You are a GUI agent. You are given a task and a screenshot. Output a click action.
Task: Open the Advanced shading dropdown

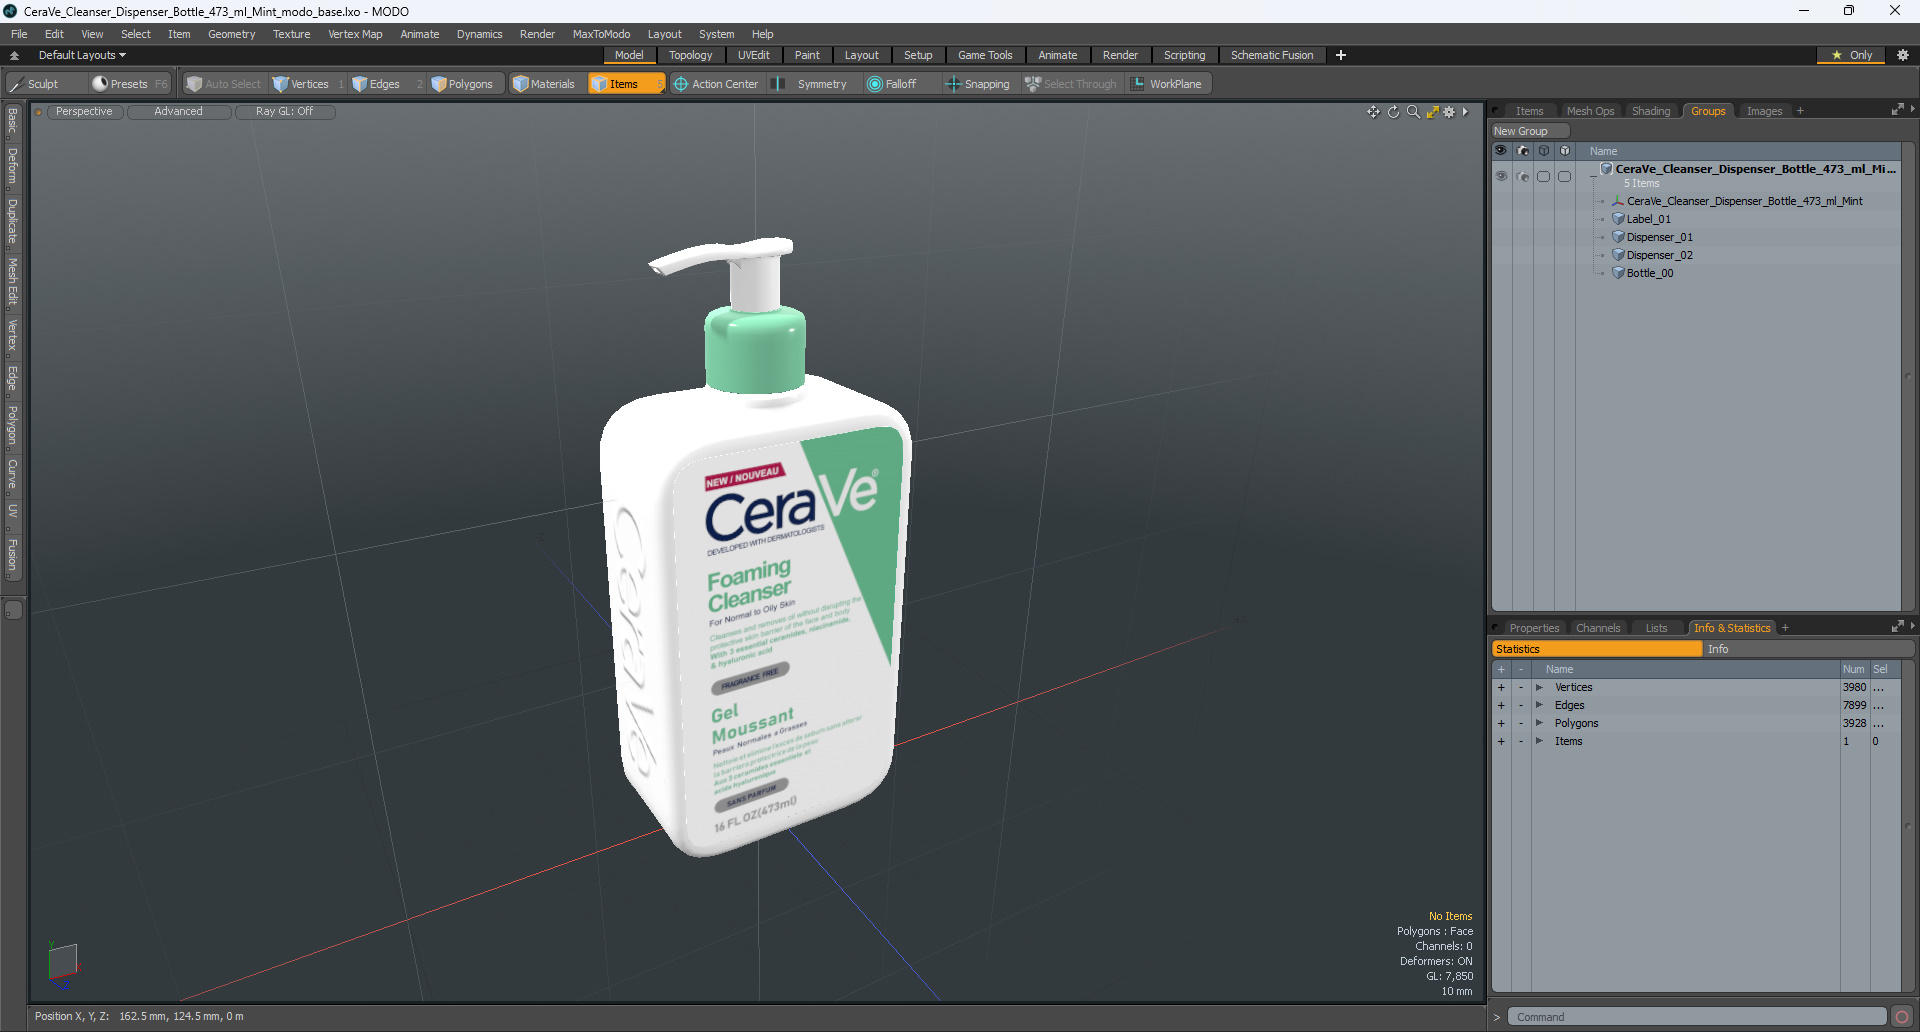click(x=178, y=112)
